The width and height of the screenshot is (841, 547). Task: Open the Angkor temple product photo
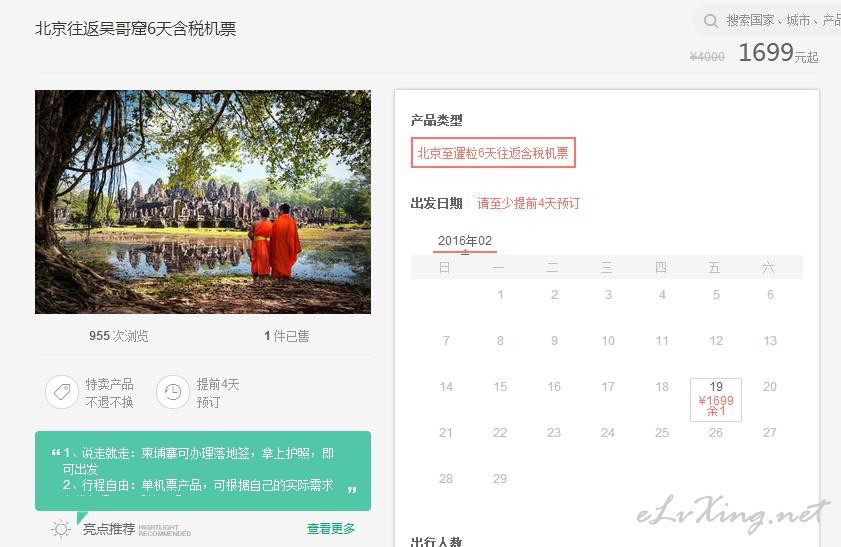tap(203, 202)
